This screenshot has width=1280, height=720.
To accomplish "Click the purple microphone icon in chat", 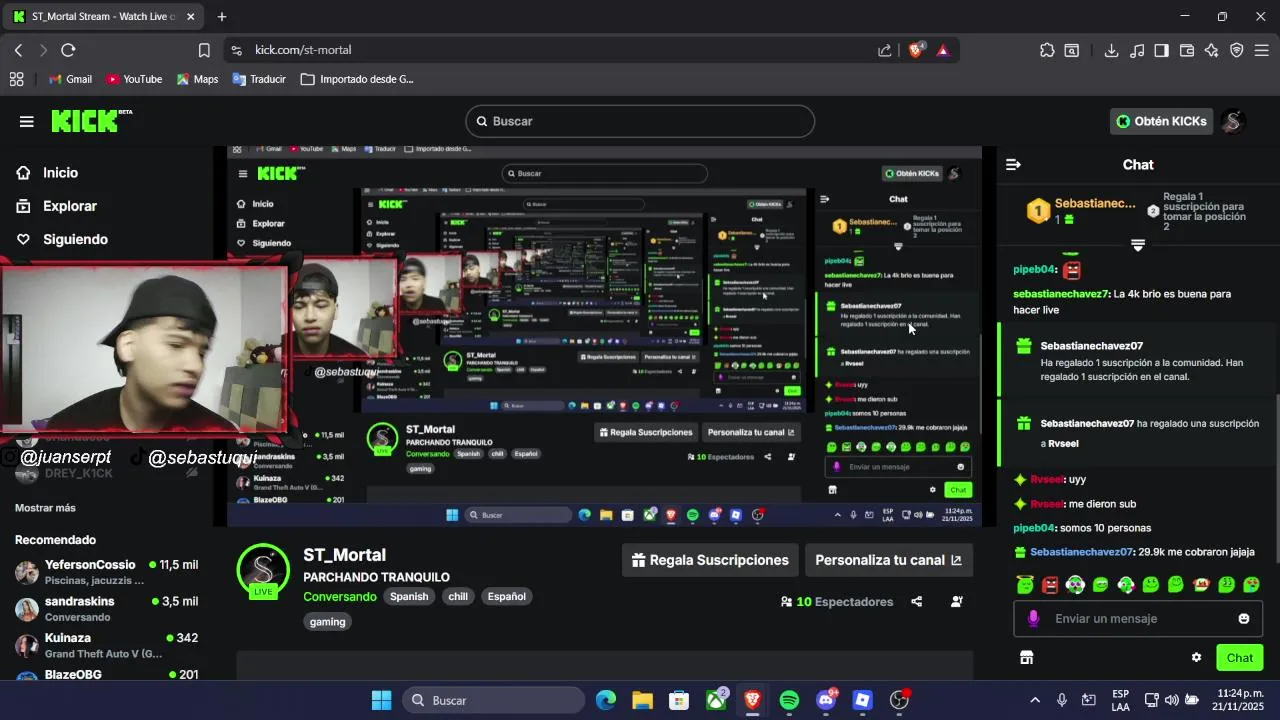I will click(x=1034, y=618).
